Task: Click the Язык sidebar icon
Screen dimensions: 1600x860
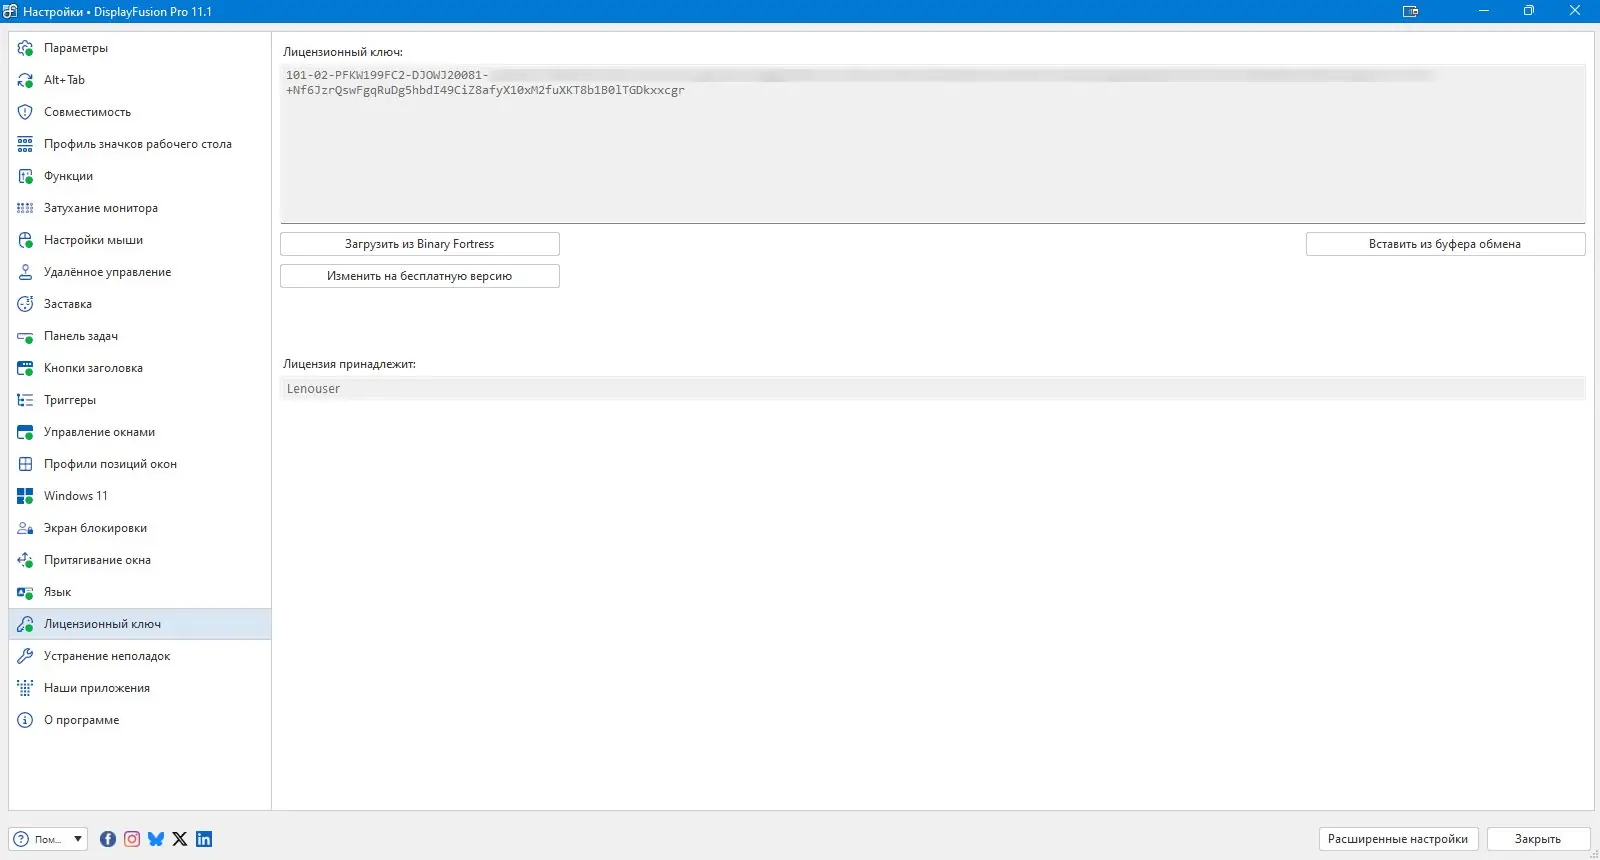Action: 25,592
